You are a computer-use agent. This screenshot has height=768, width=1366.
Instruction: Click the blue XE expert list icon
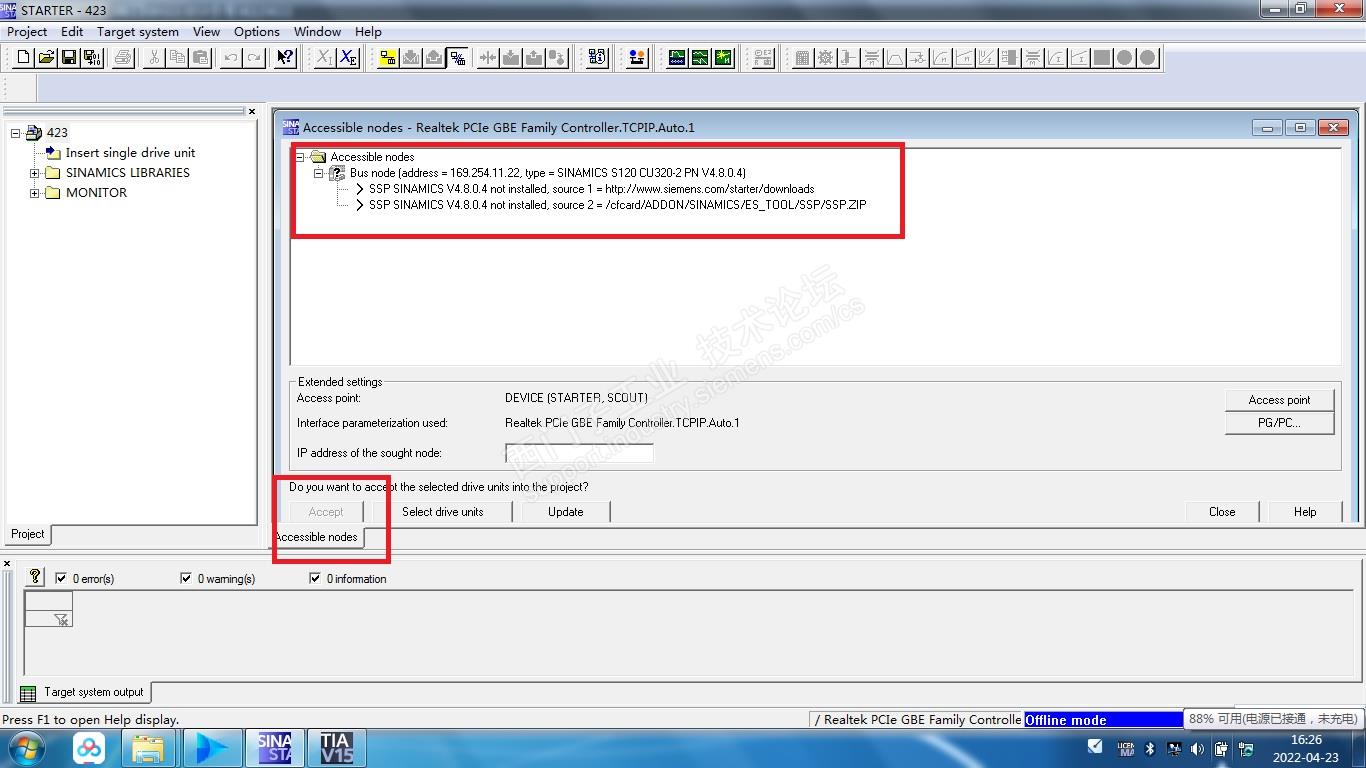[x=348, y=58]
